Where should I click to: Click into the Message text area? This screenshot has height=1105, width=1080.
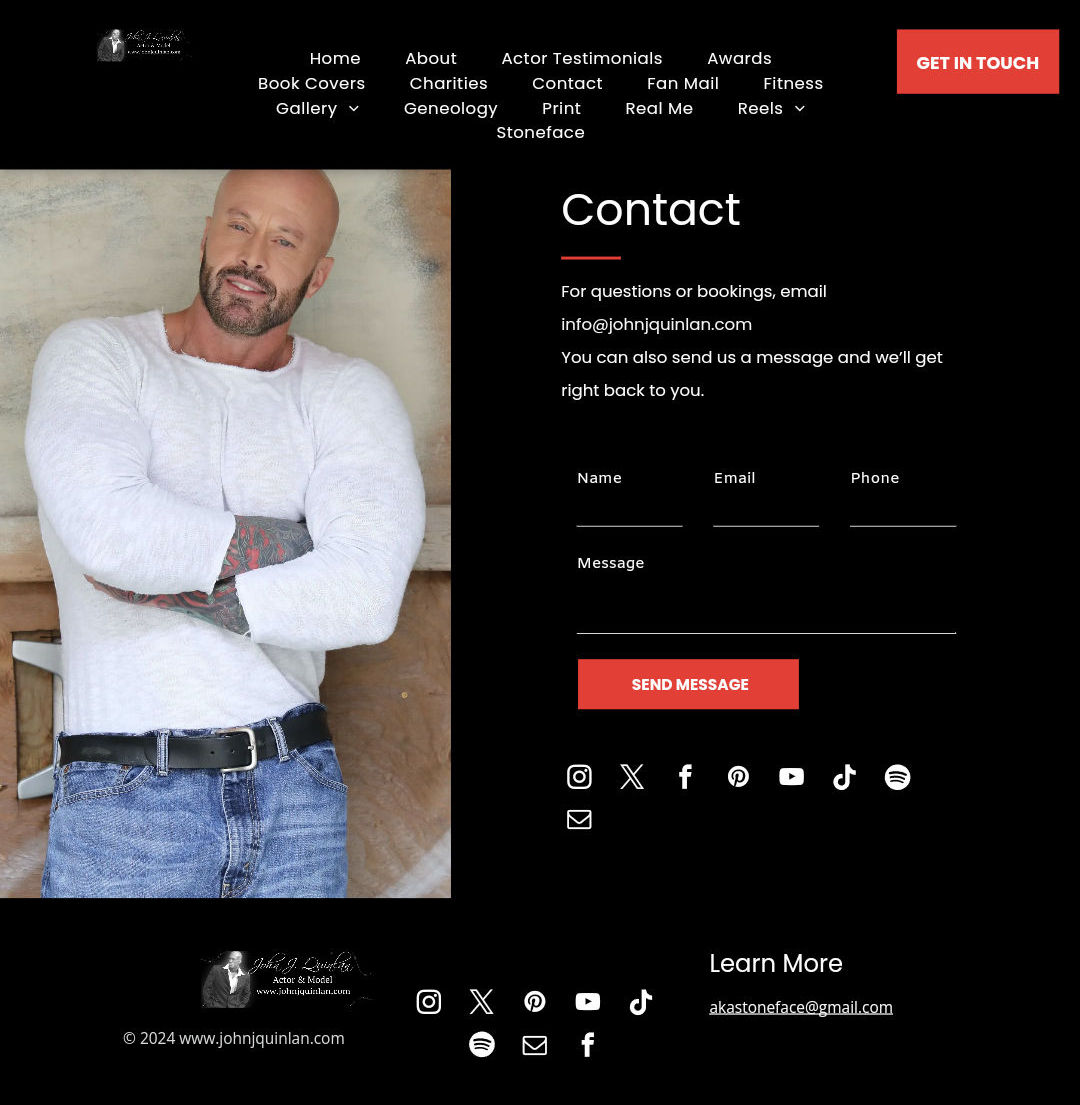point(766,606)
